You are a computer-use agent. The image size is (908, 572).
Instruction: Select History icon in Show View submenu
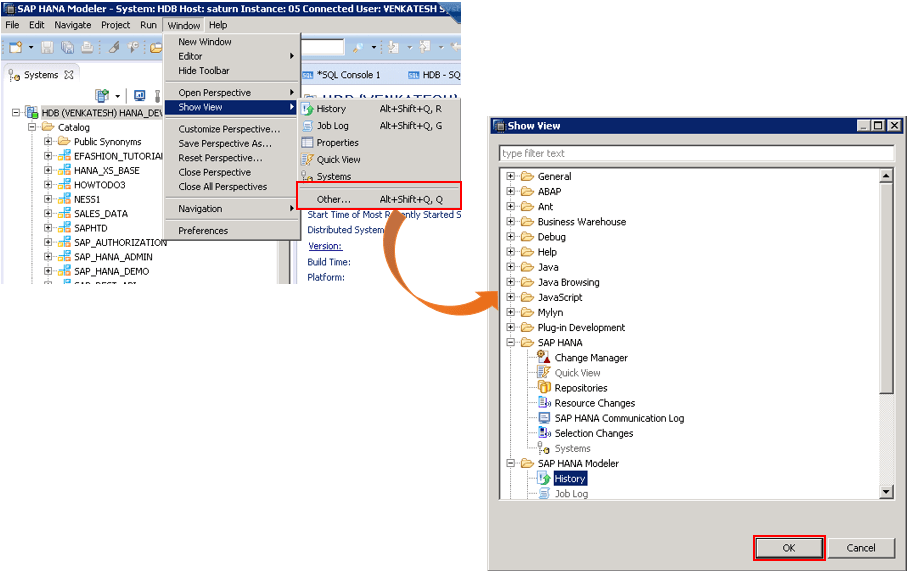coord(307,109)
